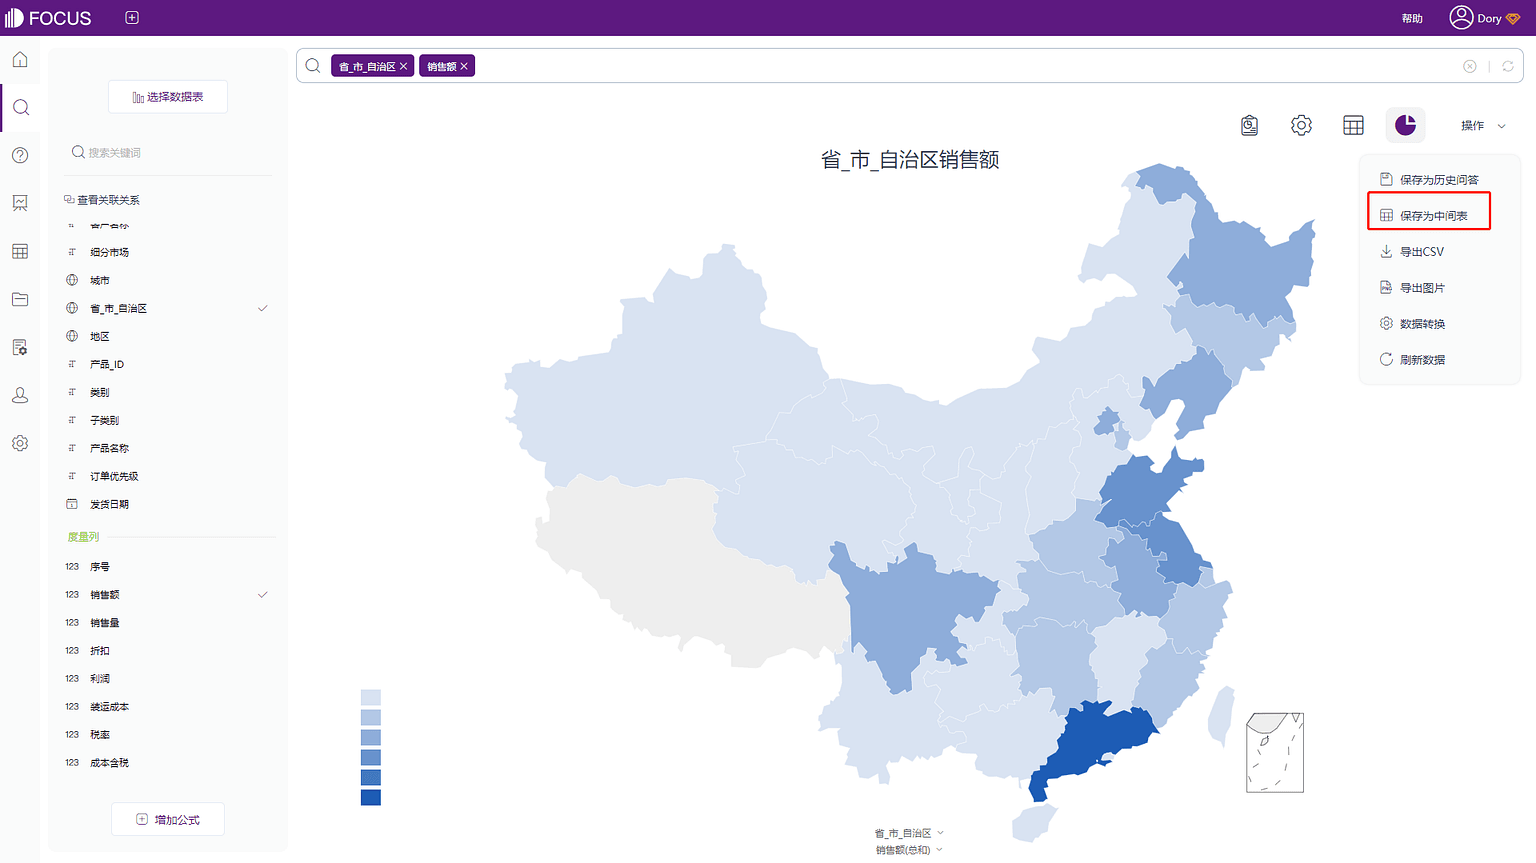The width and height of the screenshot is (1536, 863).
Task: Click 查看关联关系 link
Action: click(x=102, y=200)
